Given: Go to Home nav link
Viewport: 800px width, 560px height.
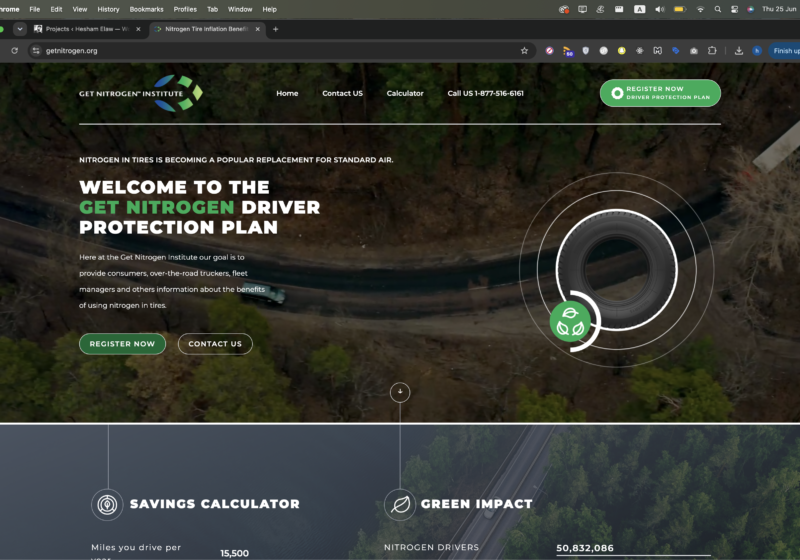Looking at the screenshot, I should pos(287,93).
